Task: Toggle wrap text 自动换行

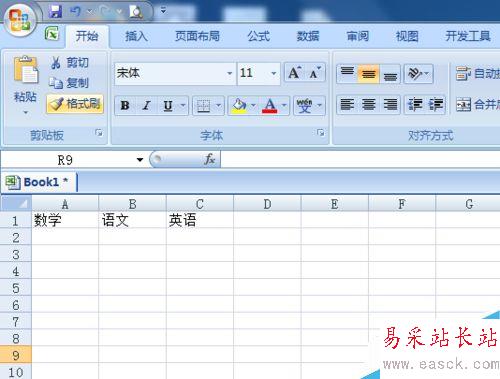Action: pos(477,73)
